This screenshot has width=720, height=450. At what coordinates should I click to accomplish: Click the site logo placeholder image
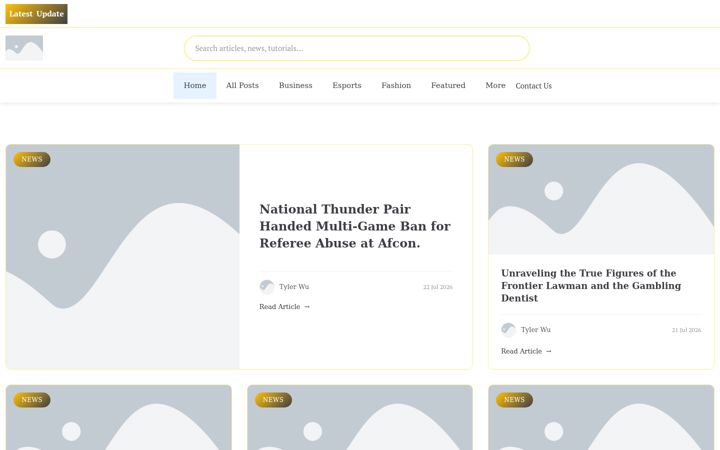coord(24,48)
